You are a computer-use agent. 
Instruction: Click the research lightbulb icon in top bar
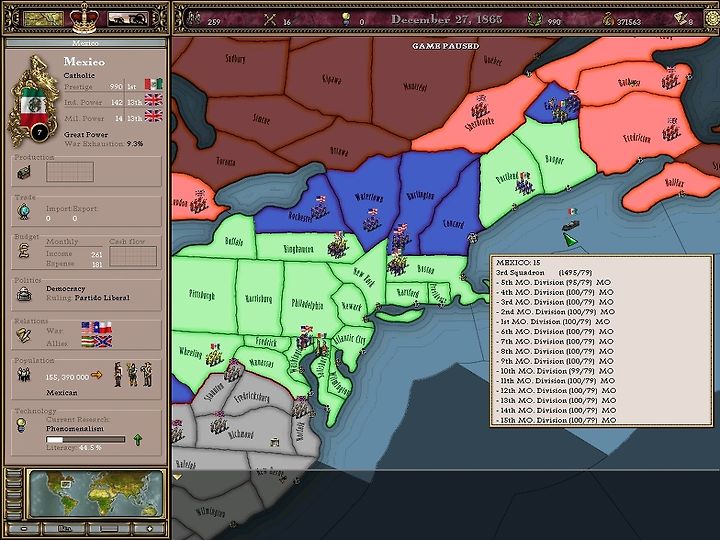(x=346, y=19)
